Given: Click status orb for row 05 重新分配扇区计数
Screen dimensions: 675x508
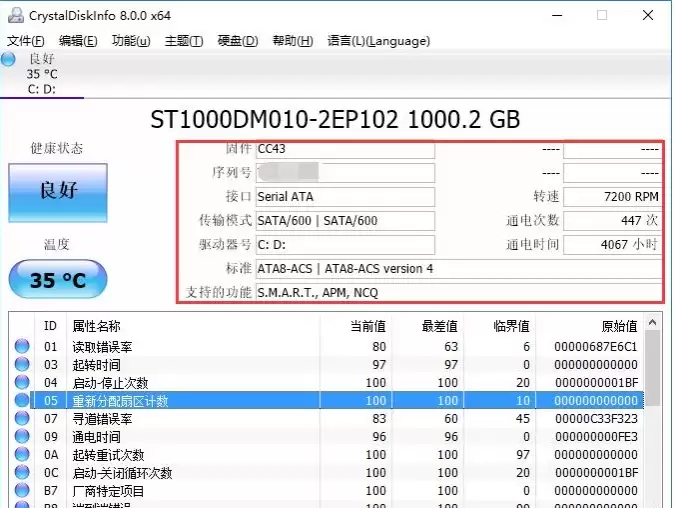Looking at the screenshot, I should click(x=22, y=400).
